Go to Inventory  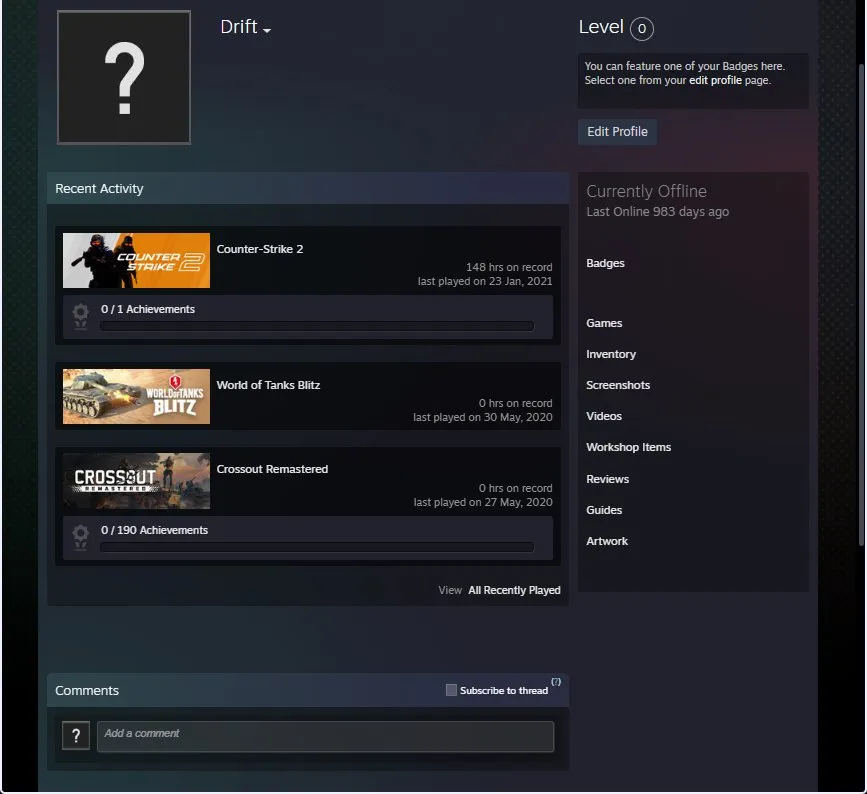pyautogui.click(x=610, y=354)
